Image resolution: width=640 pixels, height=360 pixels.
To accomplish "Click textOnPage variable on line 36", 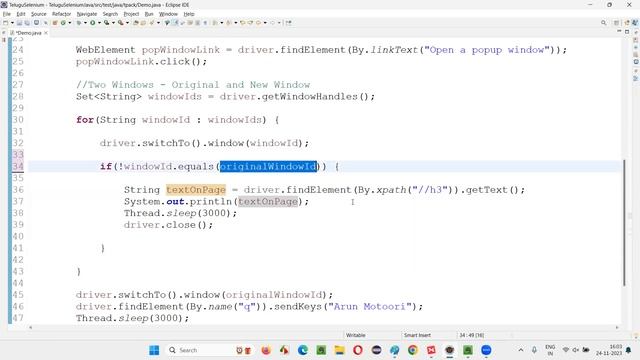I will click(196, 190).
